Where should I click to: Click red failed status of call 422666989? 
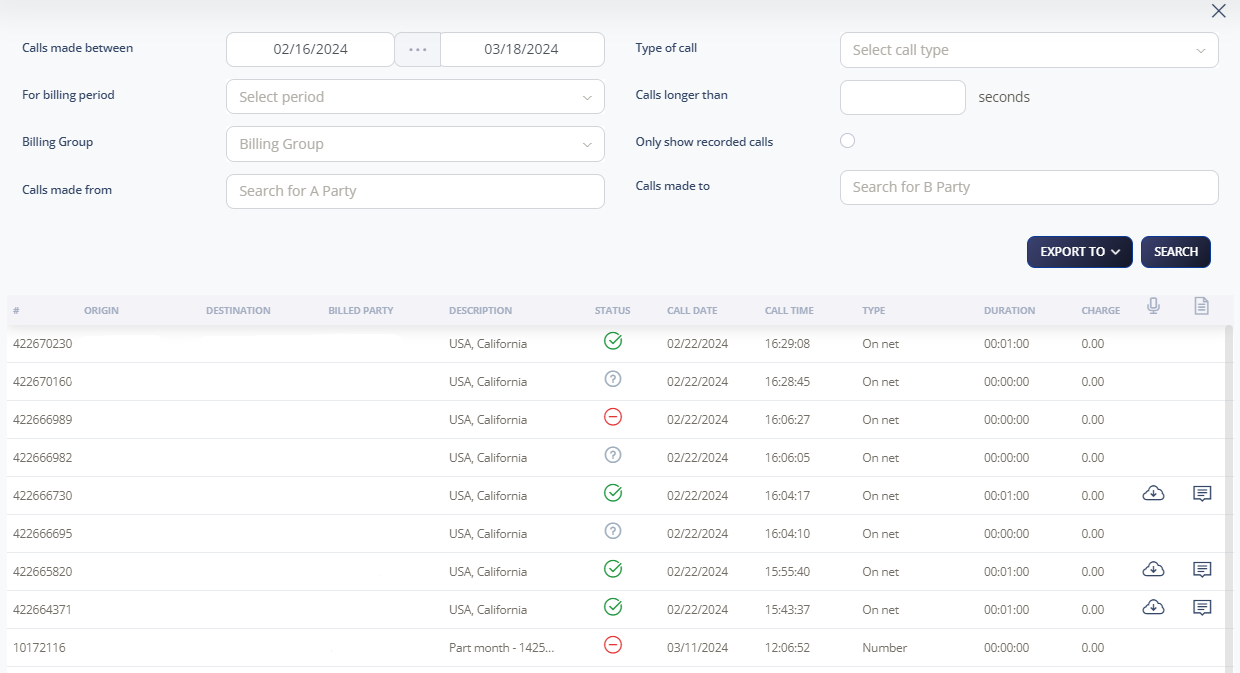[613, 418]
